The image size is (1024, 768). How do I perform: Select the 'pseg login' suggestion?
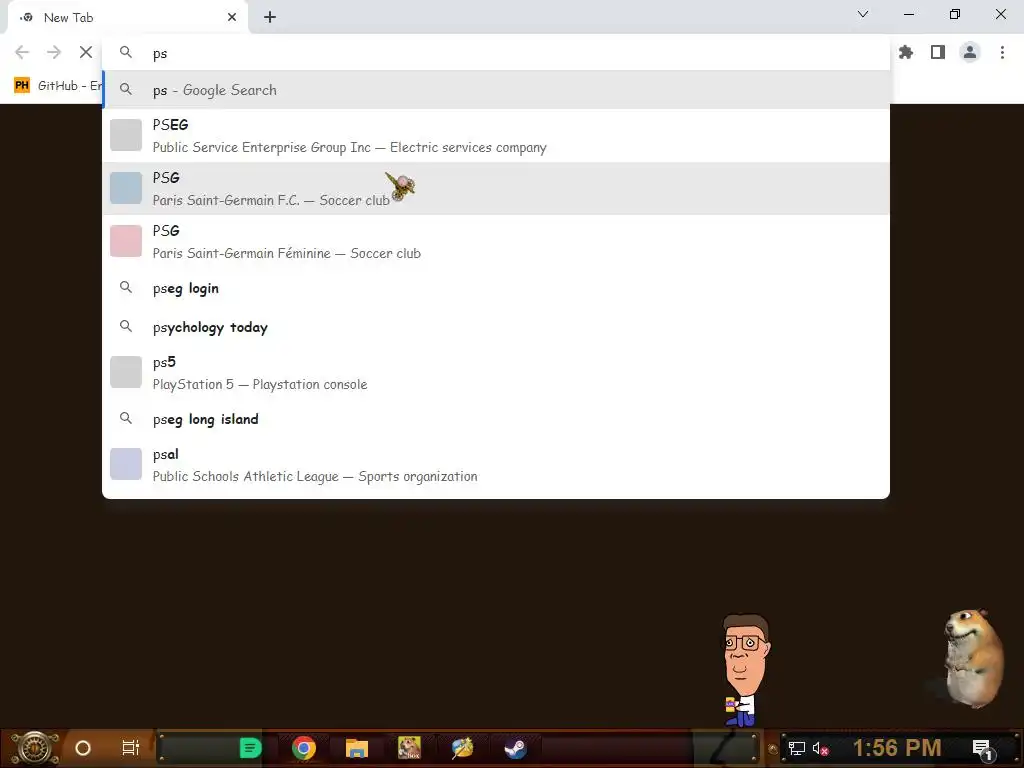click(x=496, y=288)
